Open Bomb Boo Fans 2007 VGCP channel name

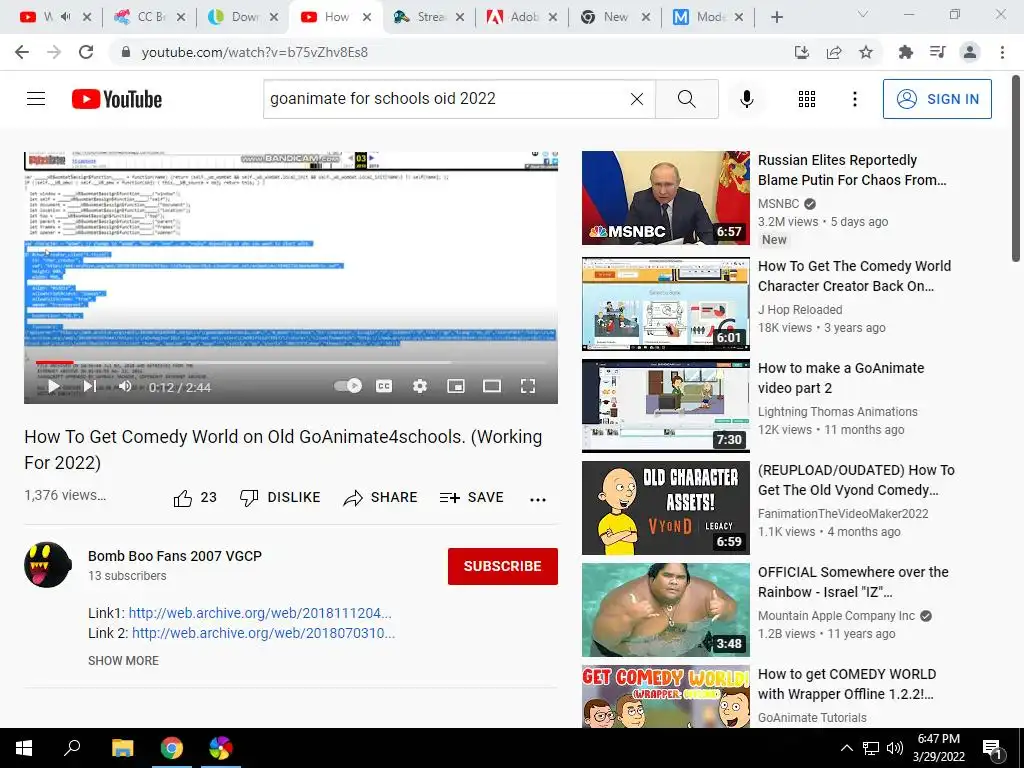coord(175,556)
